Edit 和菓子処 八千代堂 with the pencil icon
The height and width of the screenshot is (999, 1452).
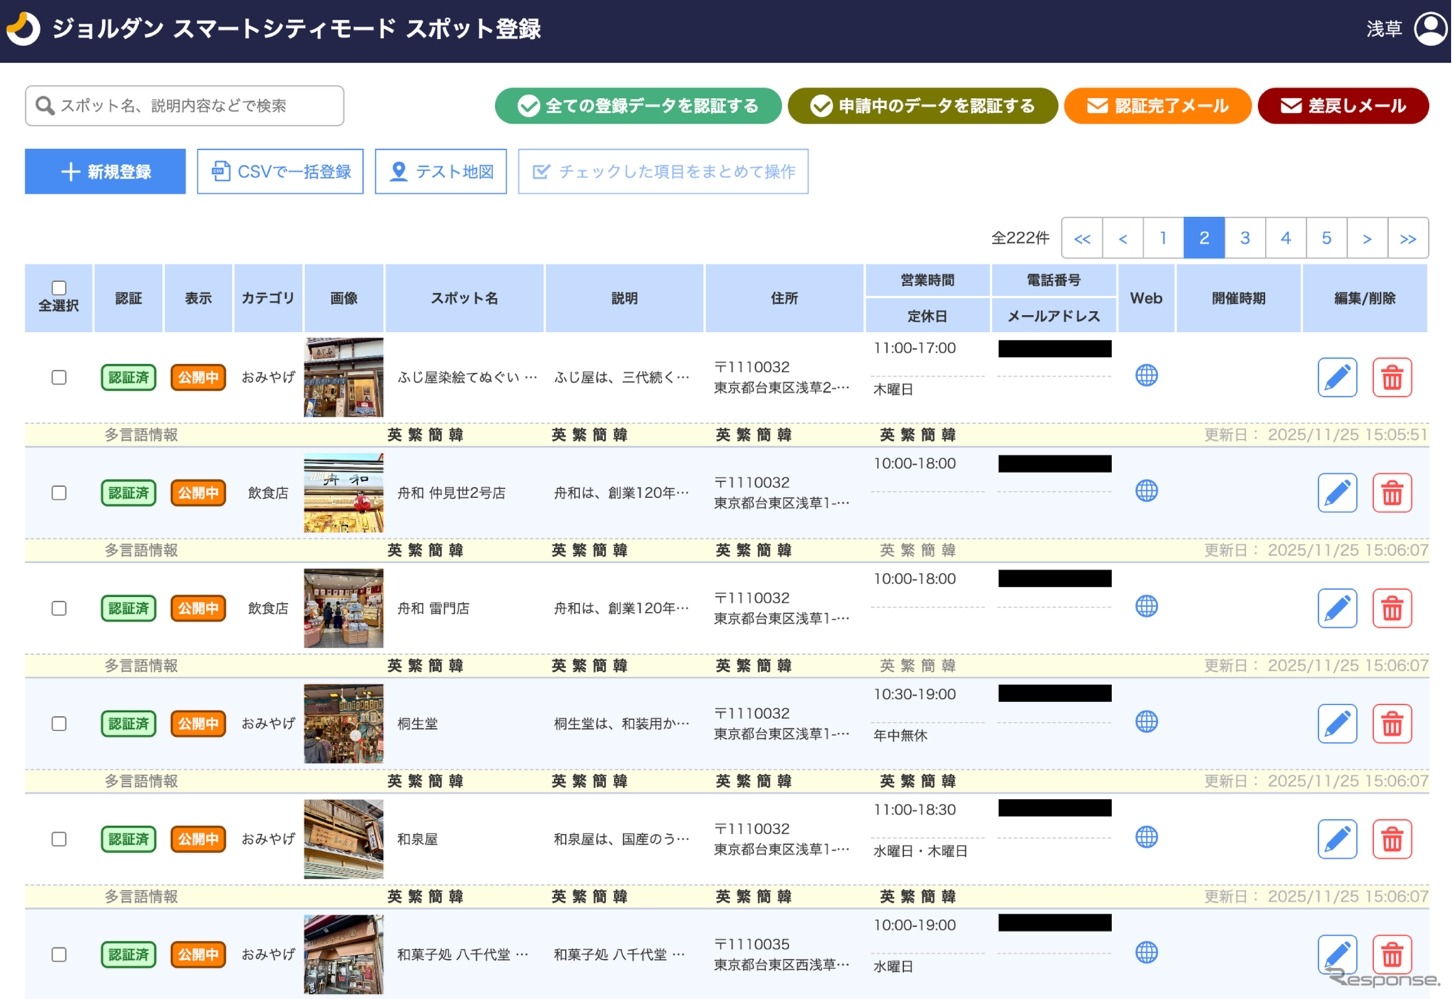(x=1337, y=954)
